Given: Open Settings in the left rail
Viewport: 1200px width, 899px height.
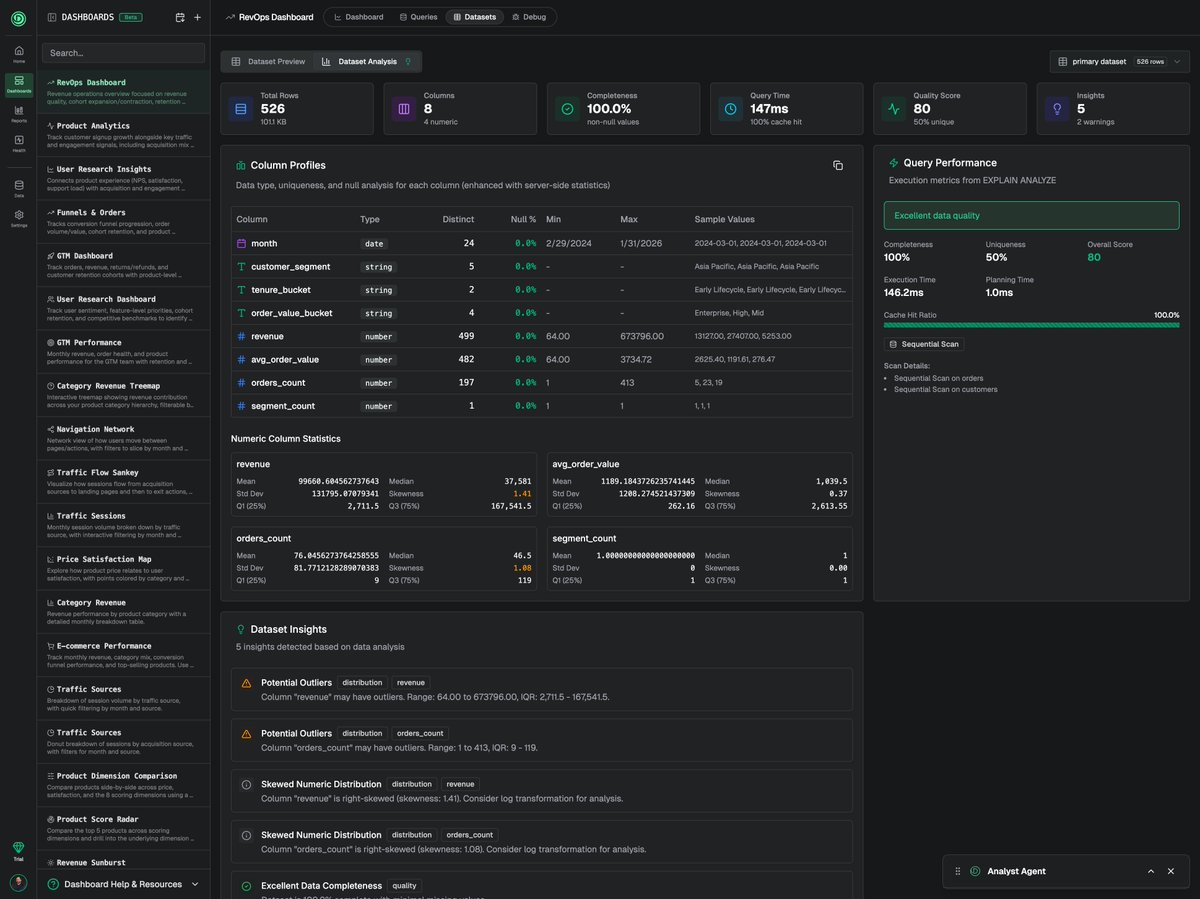Looking at the screenshot, I should (x=18, y=218).
